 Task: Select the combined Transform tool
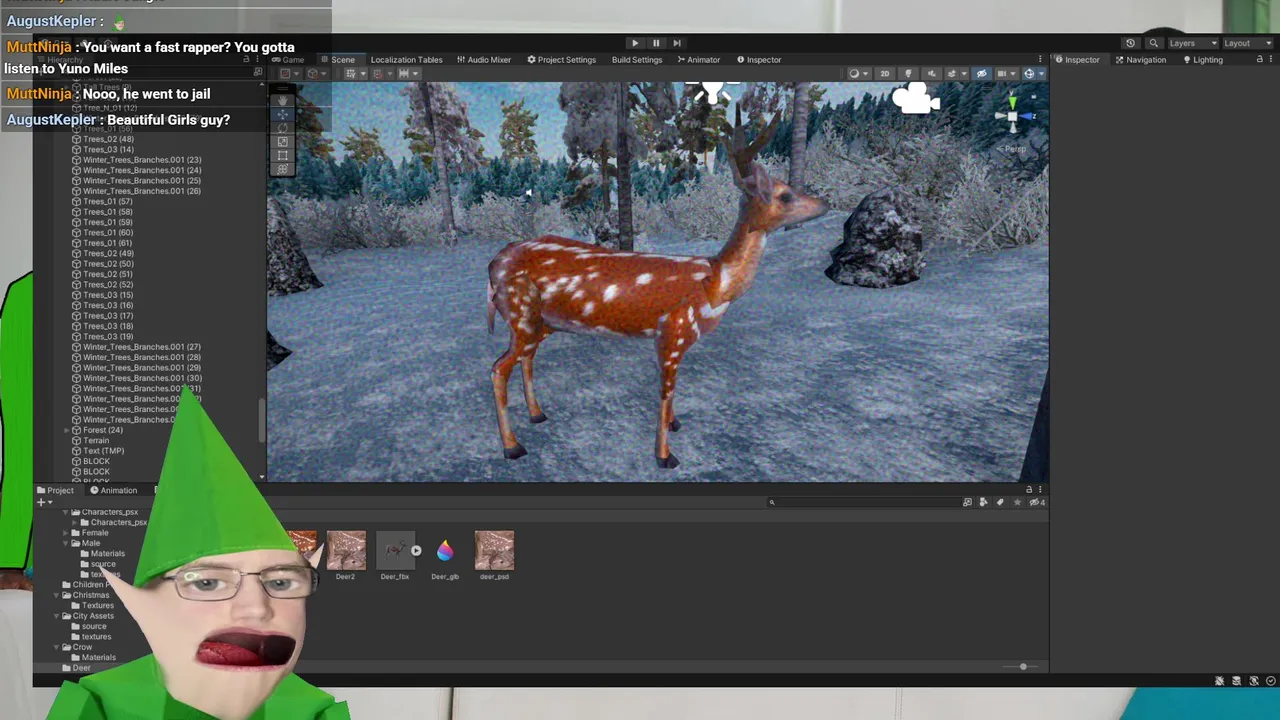tap(282, 168)
